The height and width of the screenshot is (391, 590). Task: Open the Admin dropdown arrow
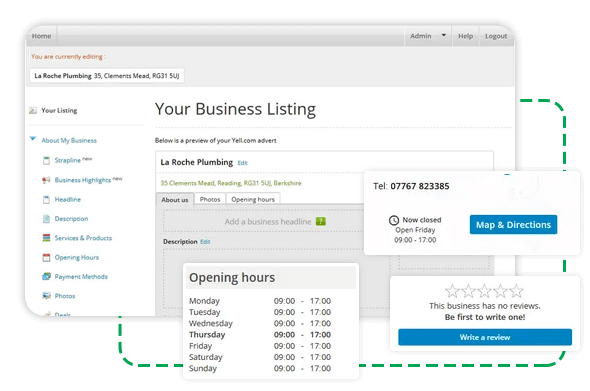444,35
